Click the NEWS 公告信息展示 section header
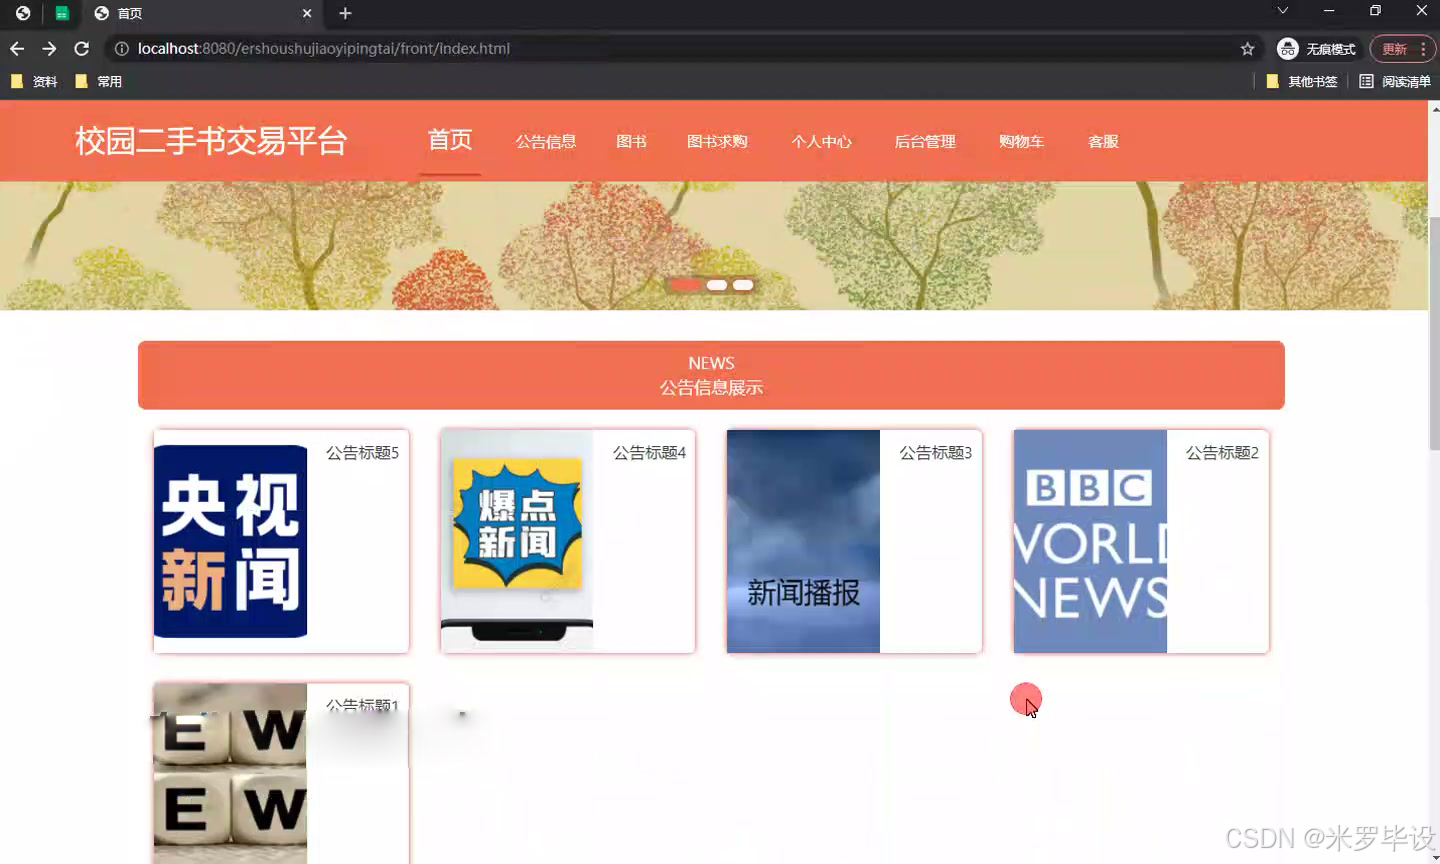Screen dimensions: 1440x864 [x=711, y=375]
